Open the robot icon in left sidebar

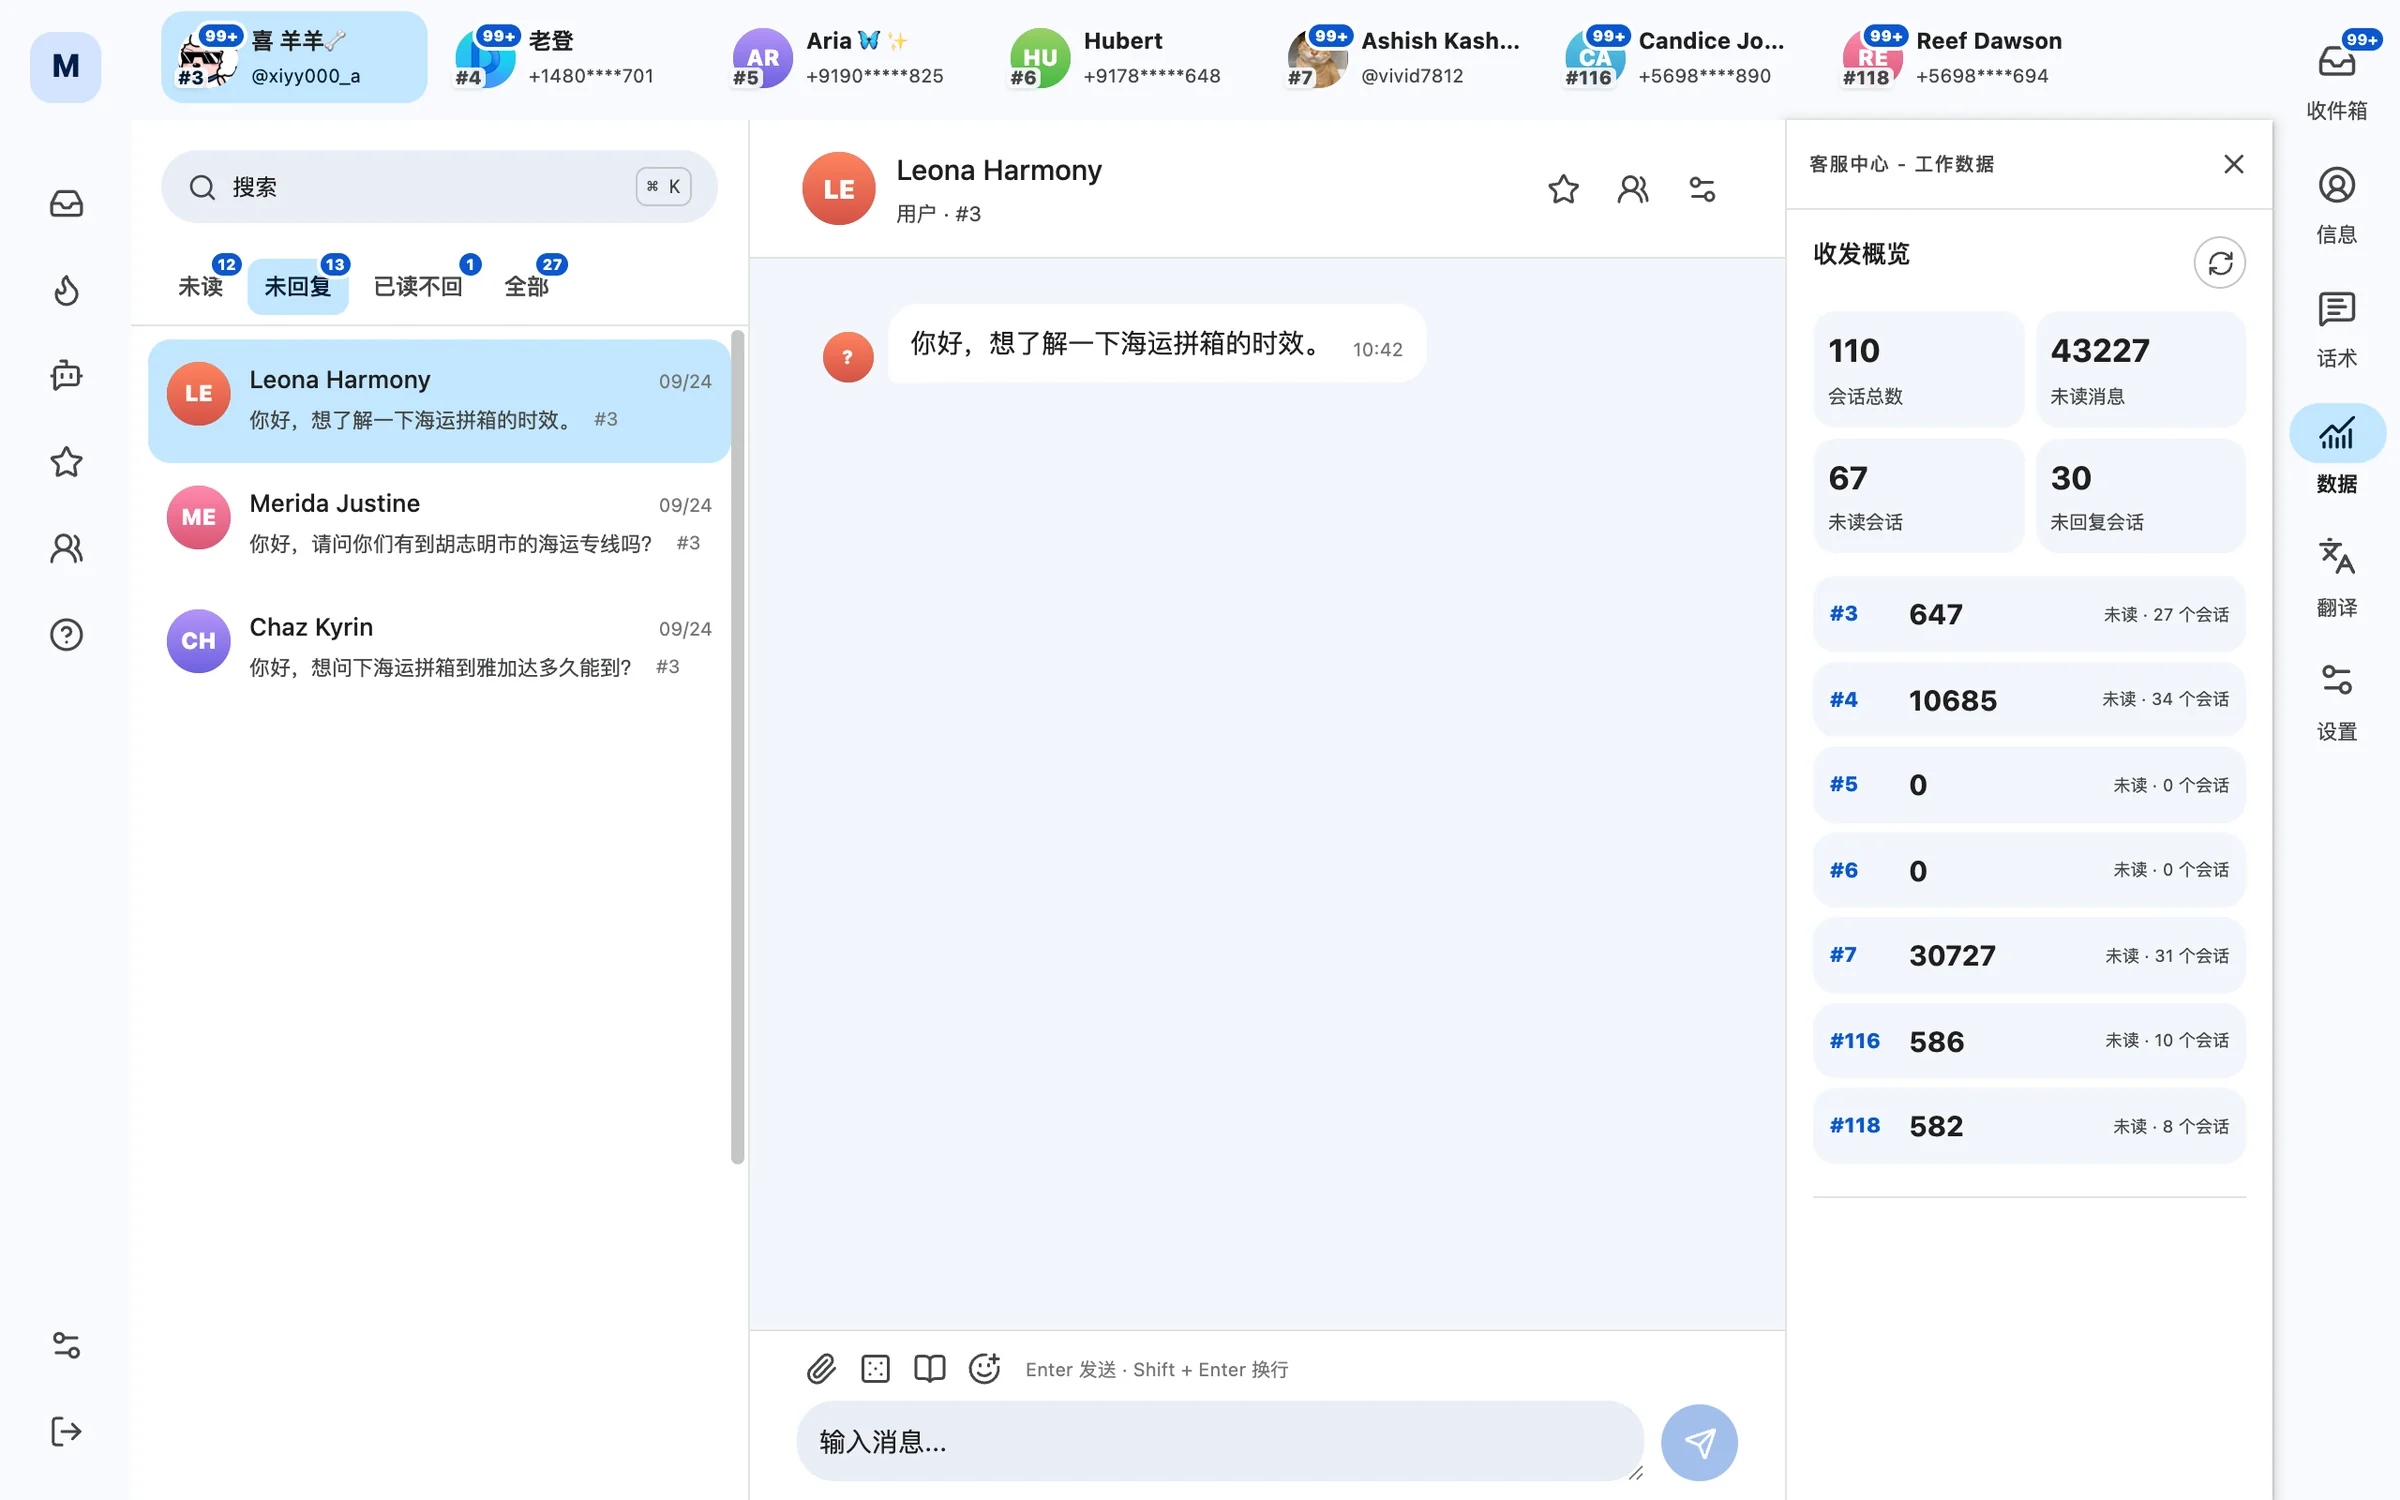point(66,376)
